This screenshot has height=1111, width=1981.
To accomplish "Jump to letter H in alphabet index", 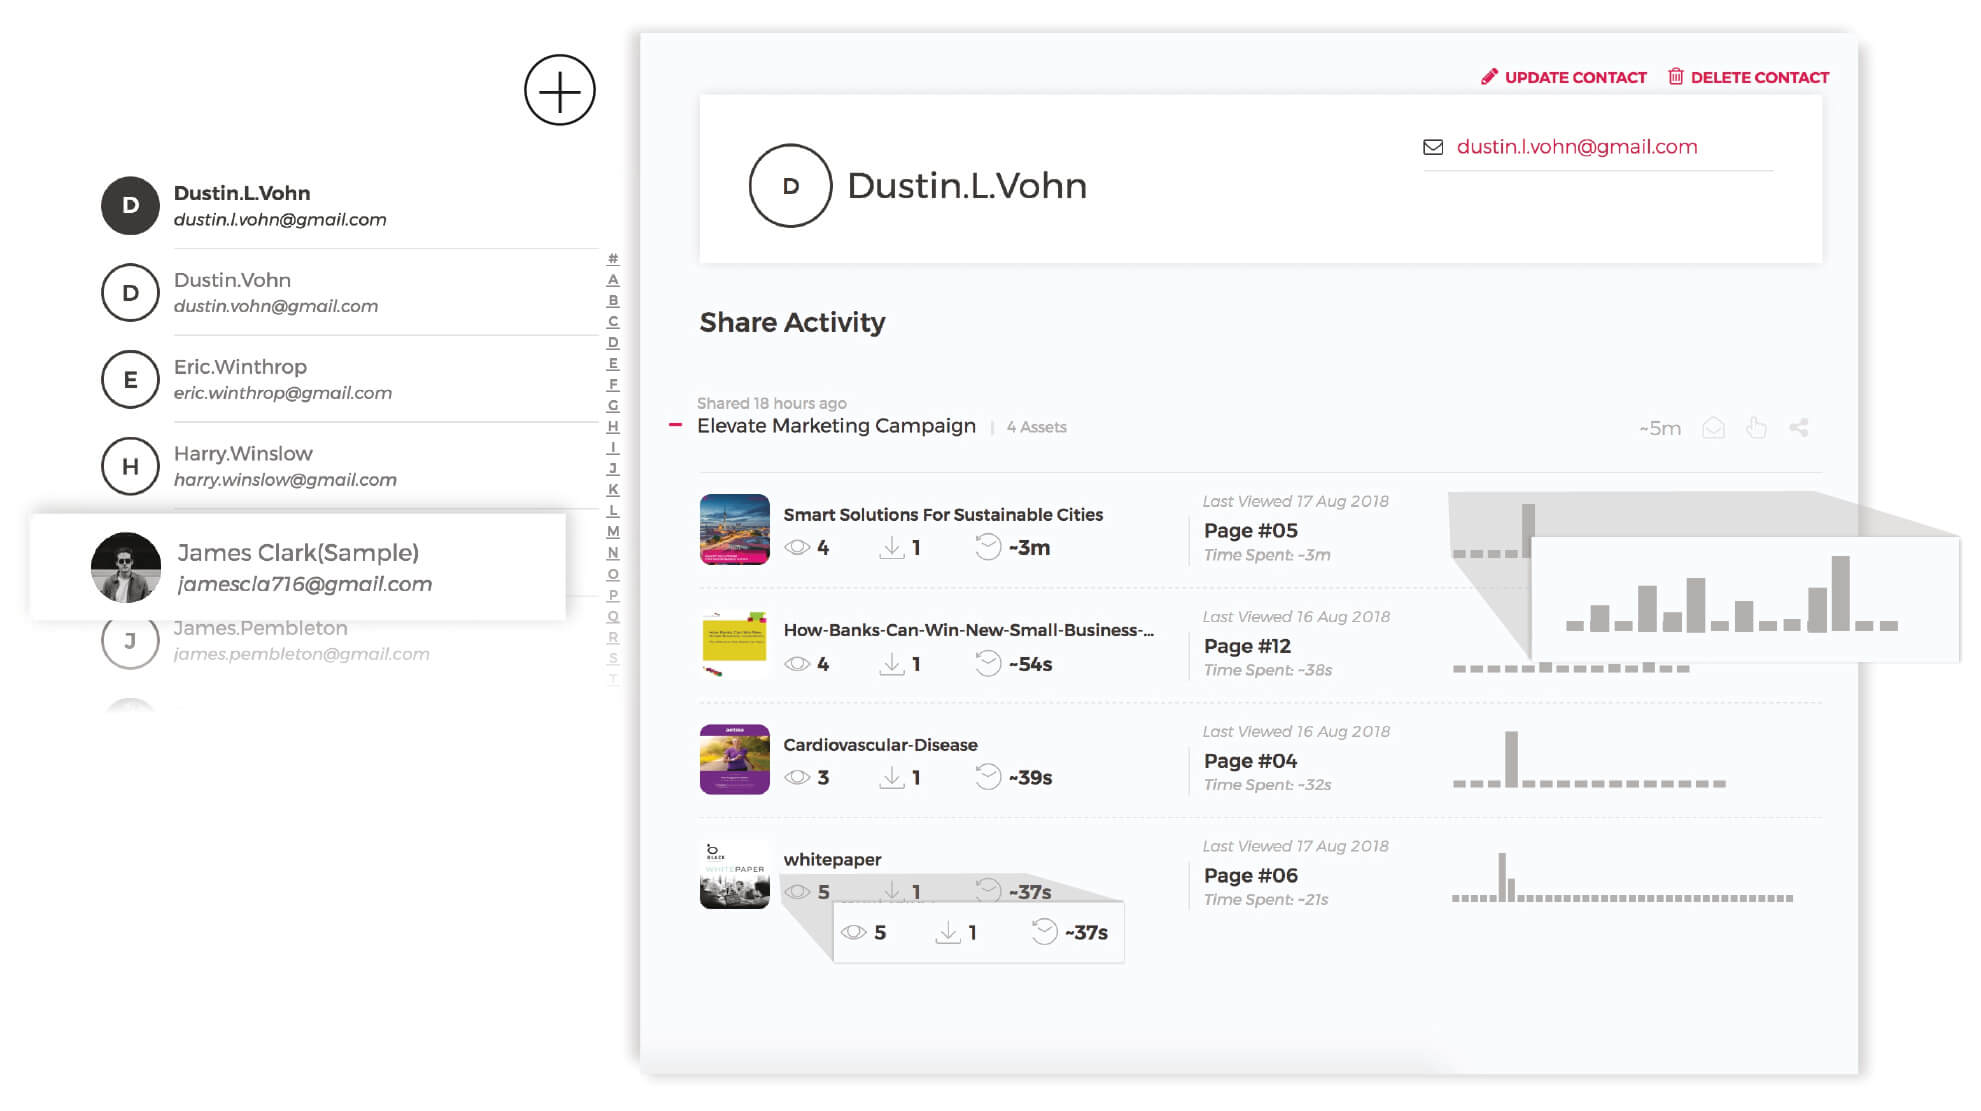I will [x=613, y=426].
